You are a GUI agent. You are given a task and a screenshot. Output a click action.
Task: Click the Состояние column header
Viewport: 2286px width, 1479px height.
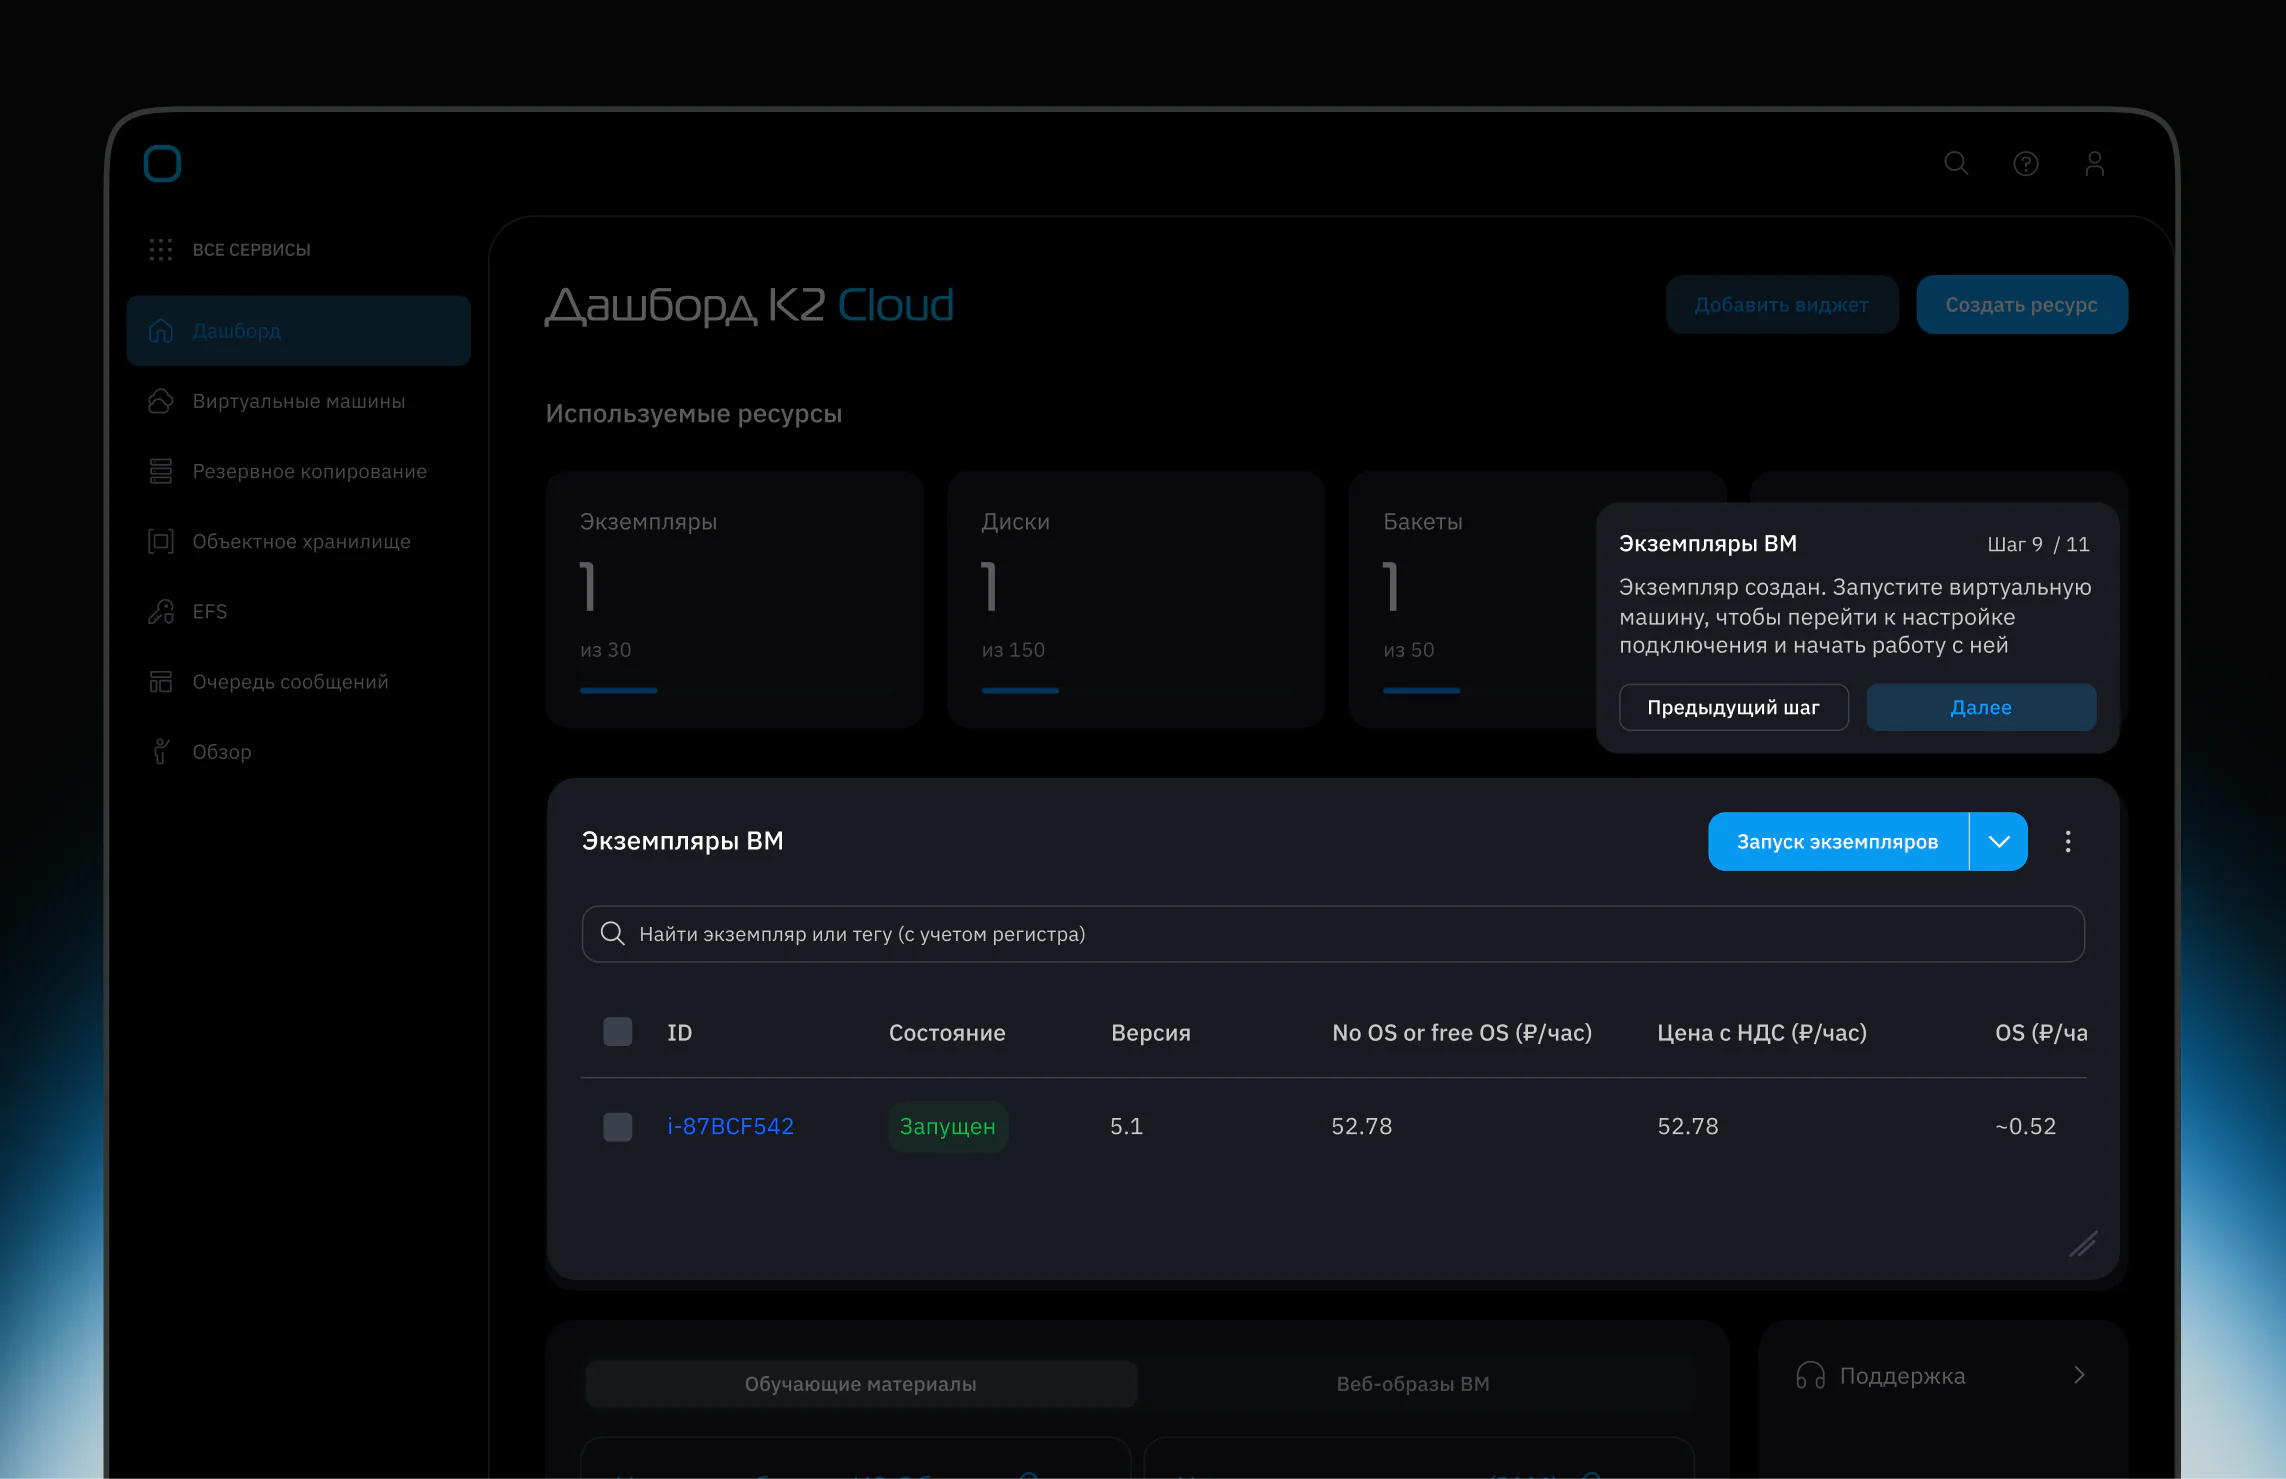coord(946,1032)
